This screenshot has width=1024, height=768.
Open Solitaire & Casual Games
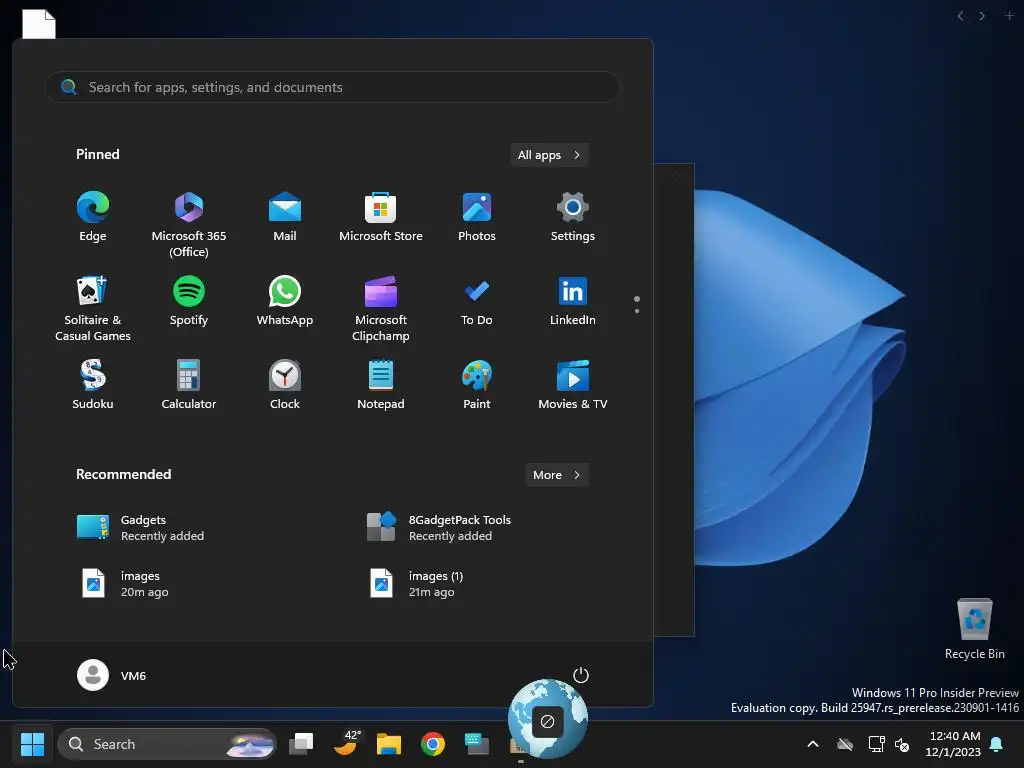coord(93,308)
